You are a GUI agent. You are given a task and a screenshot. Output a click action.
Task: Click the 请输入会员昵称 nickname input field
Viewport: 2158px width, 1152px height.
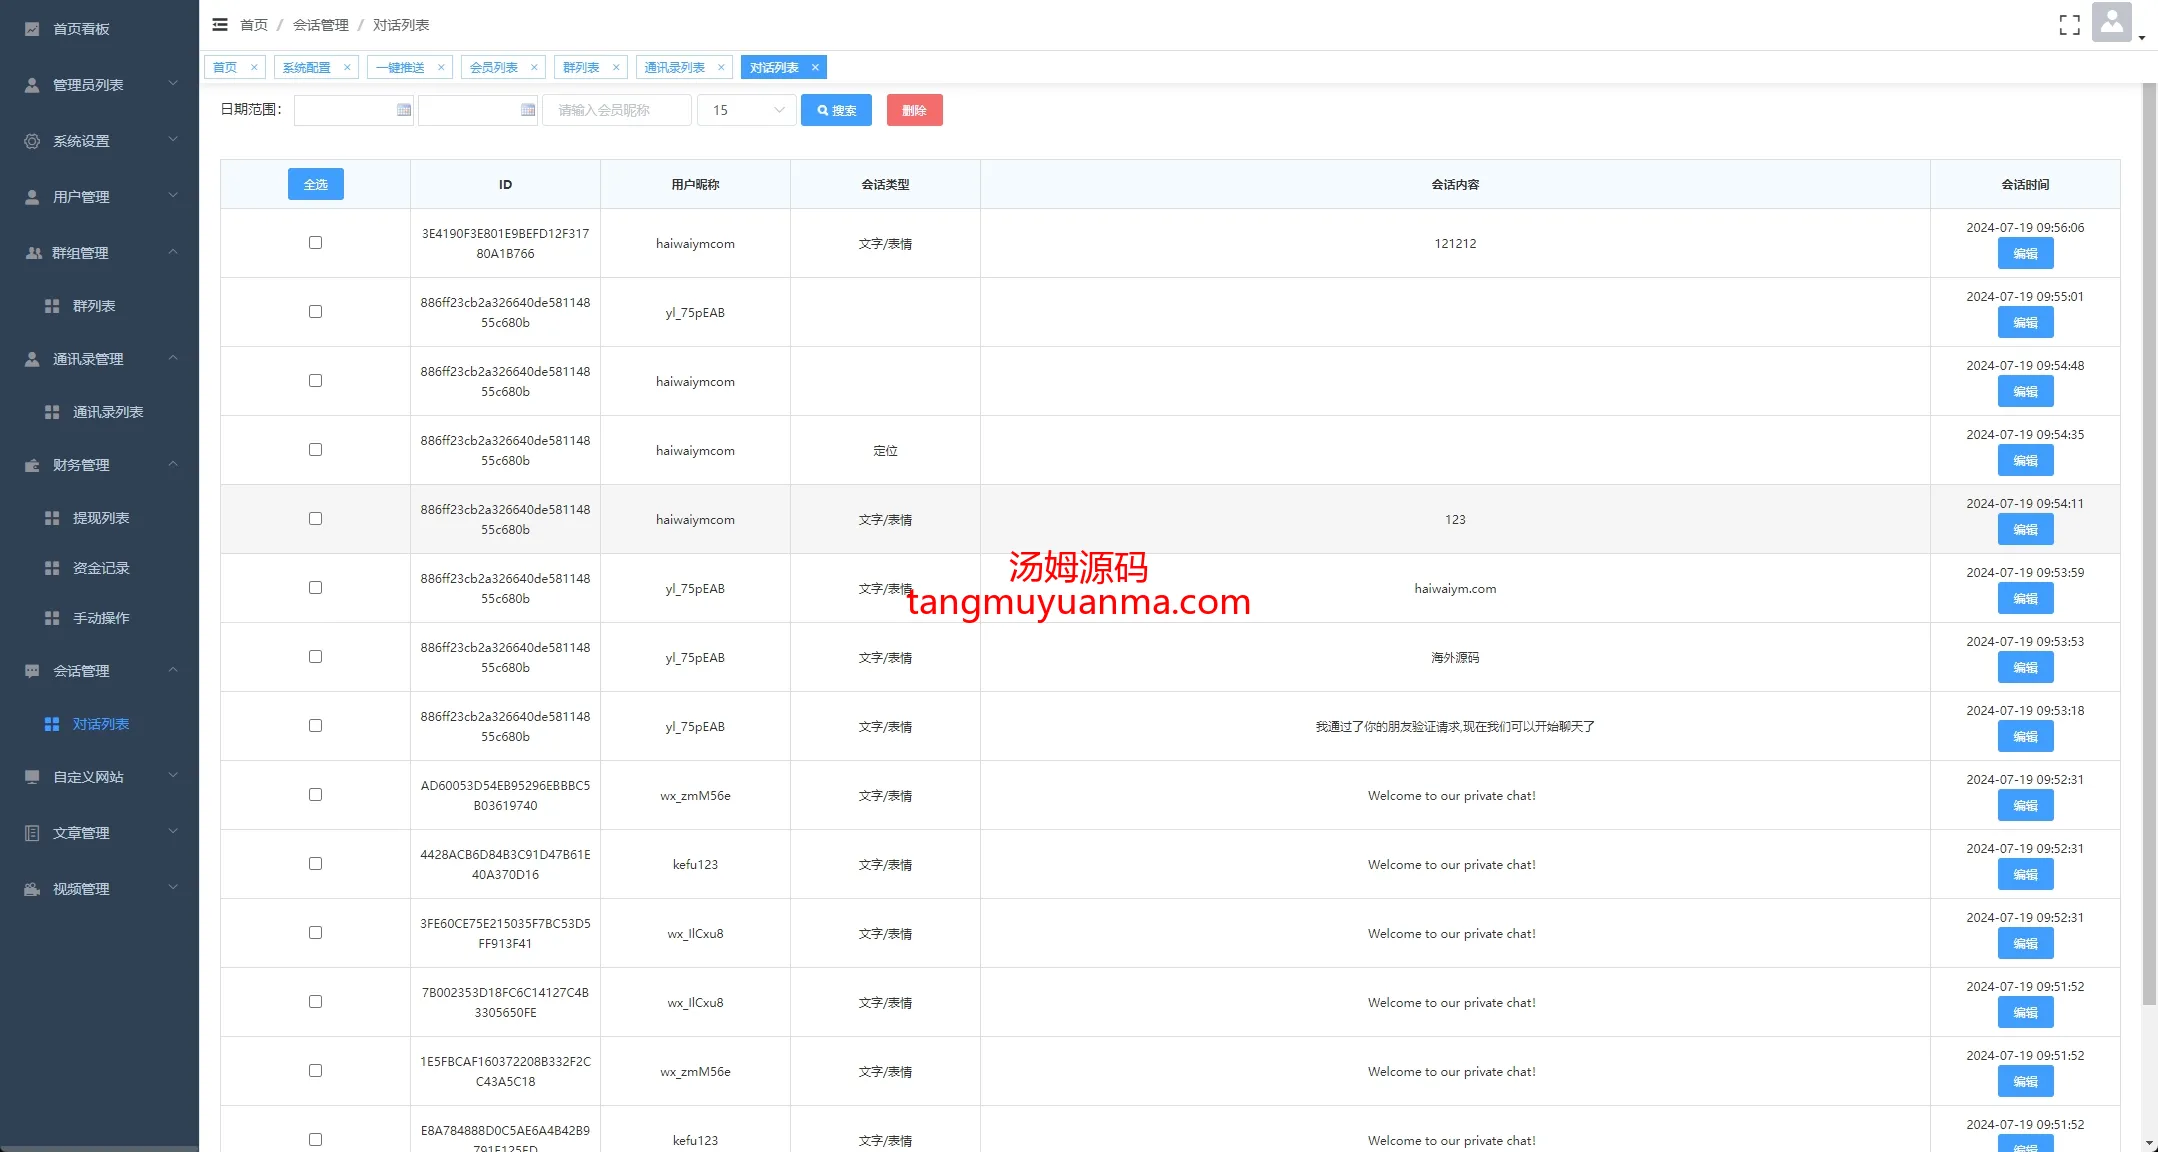616,110
